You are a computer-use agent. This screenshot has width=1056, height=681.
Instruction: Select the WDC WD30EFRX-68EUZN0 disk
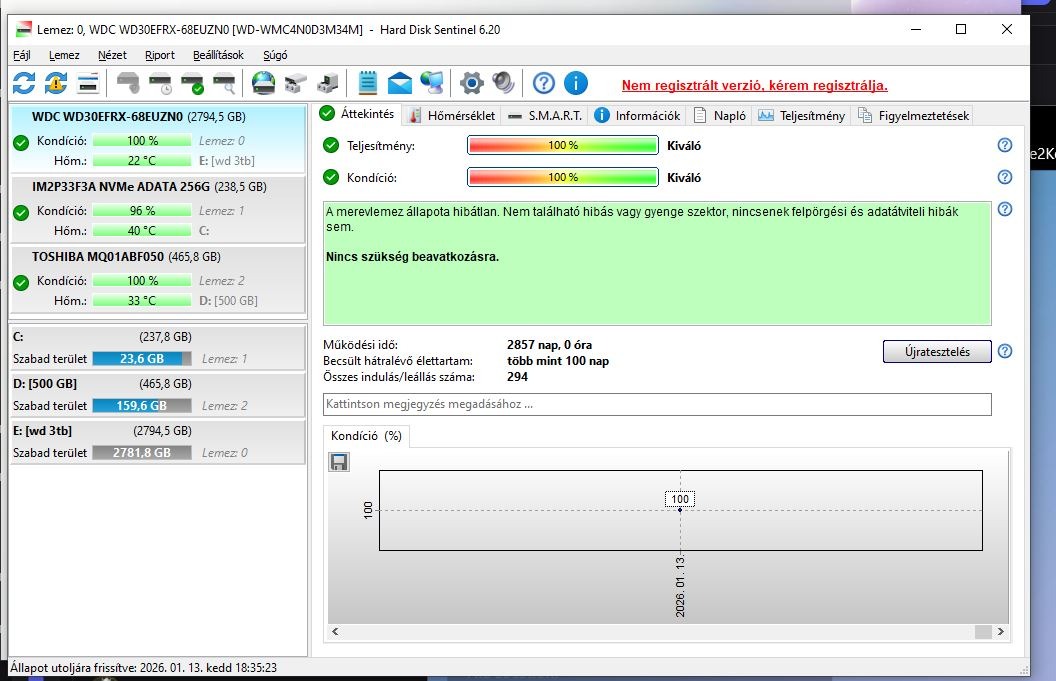tap(158, 138)
